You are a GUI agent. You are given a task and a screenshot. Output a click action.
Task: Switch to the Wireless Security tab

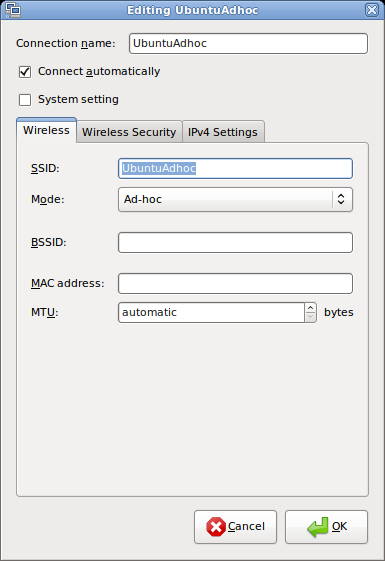[x=129, y=132]
